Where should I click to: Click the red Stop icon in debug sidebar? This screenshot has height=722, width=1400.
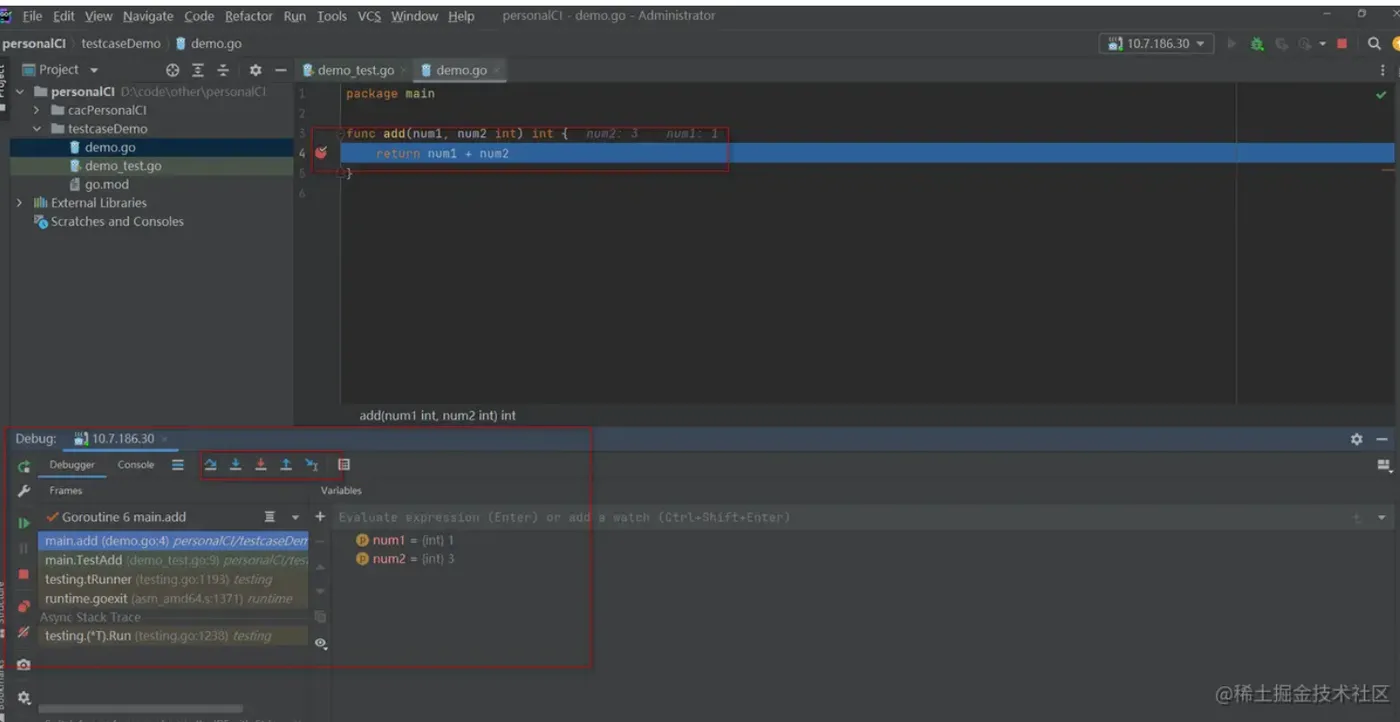(x=24, y=575)
